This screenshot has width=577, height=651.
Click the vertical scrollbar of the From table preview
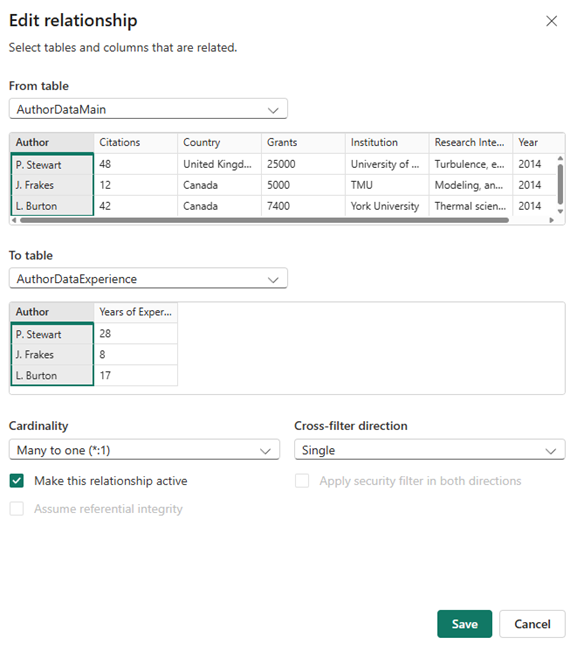click(560, 184)
